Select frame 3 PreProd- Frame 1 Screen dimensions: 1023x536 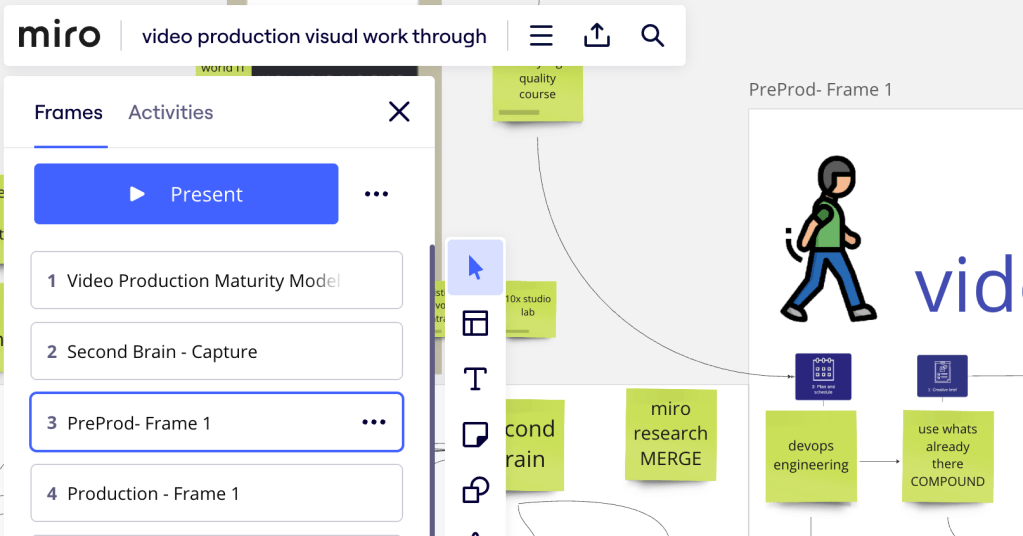[x=217, y=423]
